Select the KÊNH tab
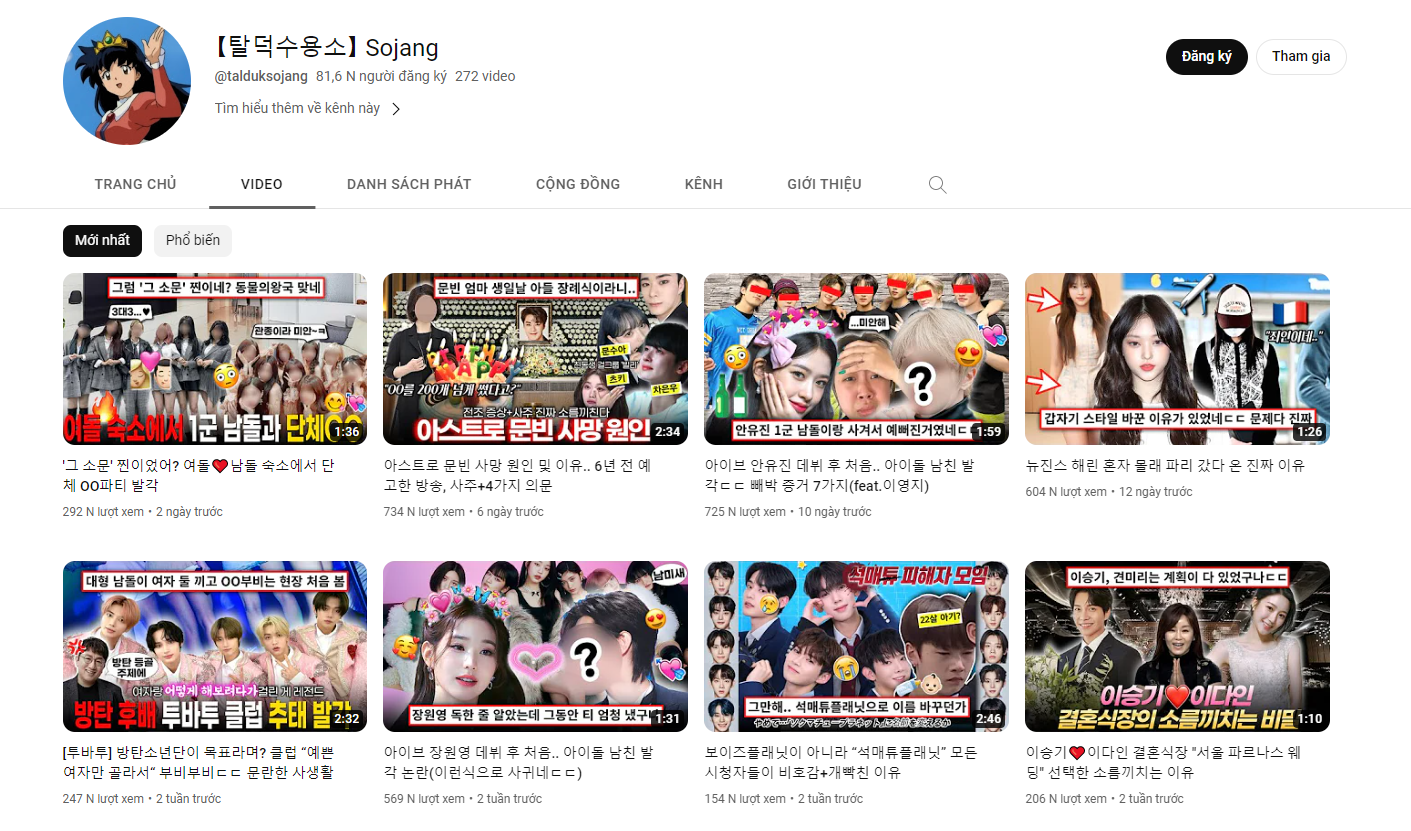Viewport: 1411px width, 831px height. (x=703, y=184)
